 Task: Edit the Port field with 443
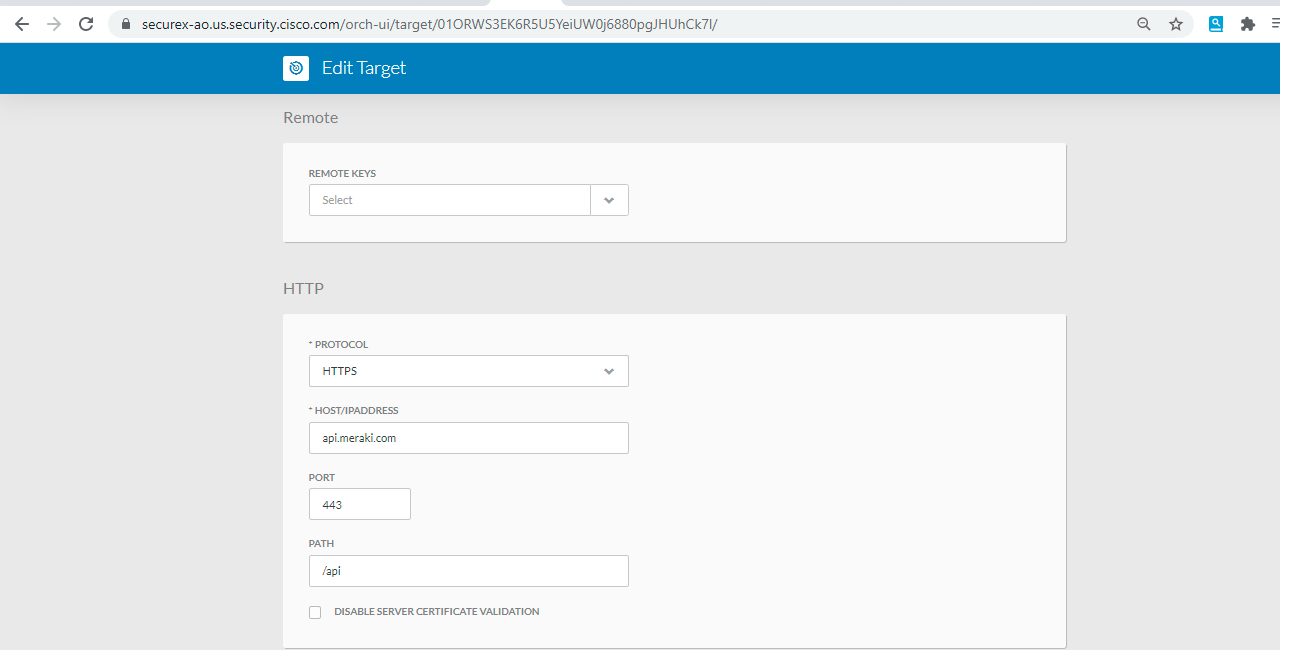pyautogui.click(x=359, y=504)
